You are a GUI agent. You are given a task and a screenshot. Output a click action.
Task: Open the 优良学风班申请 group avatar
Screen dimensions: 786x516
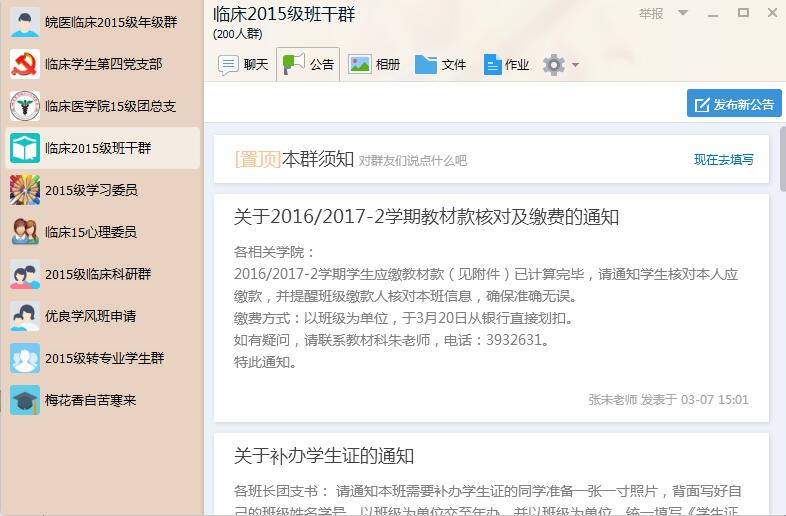tap(25, 316)
